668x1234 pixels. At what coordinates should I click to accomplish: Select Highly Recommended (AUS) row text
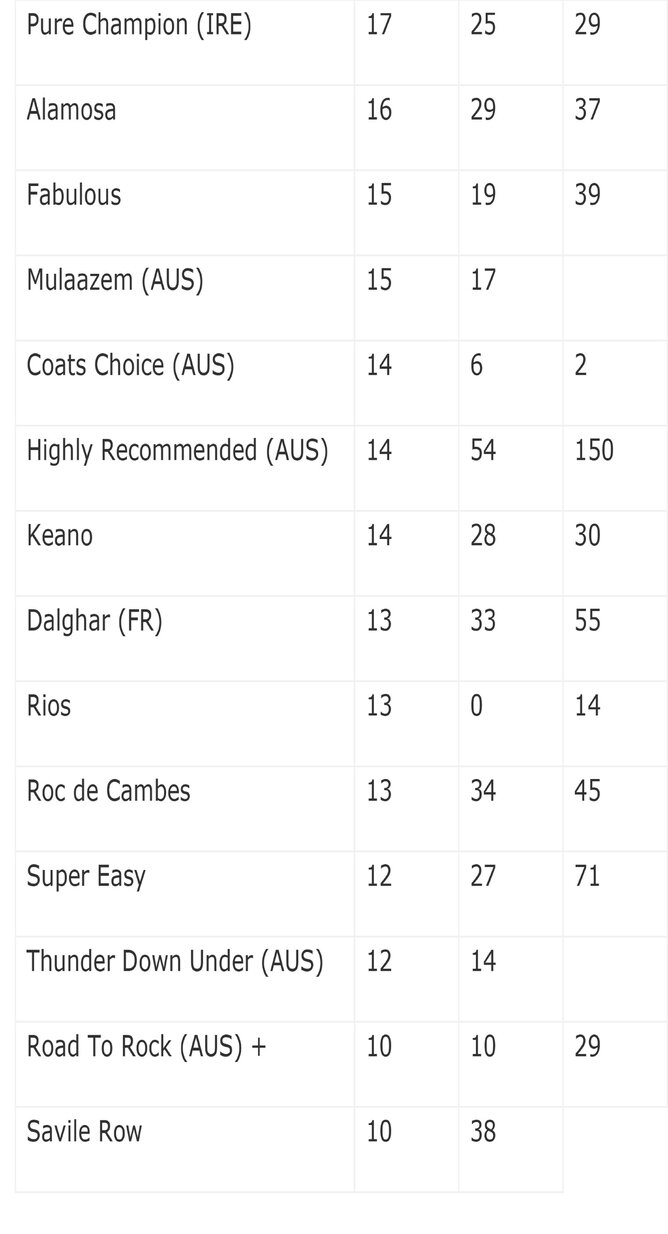[x=177, y=451]
